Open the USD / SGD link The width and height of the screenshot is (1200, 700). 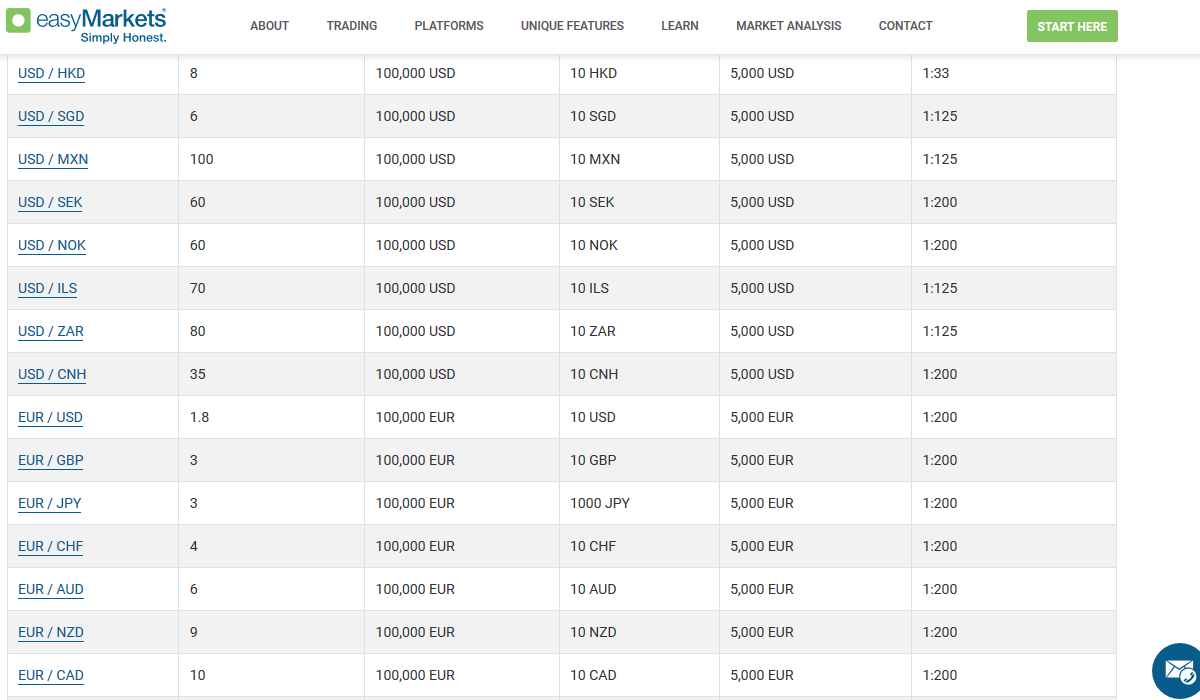point(51,116)
